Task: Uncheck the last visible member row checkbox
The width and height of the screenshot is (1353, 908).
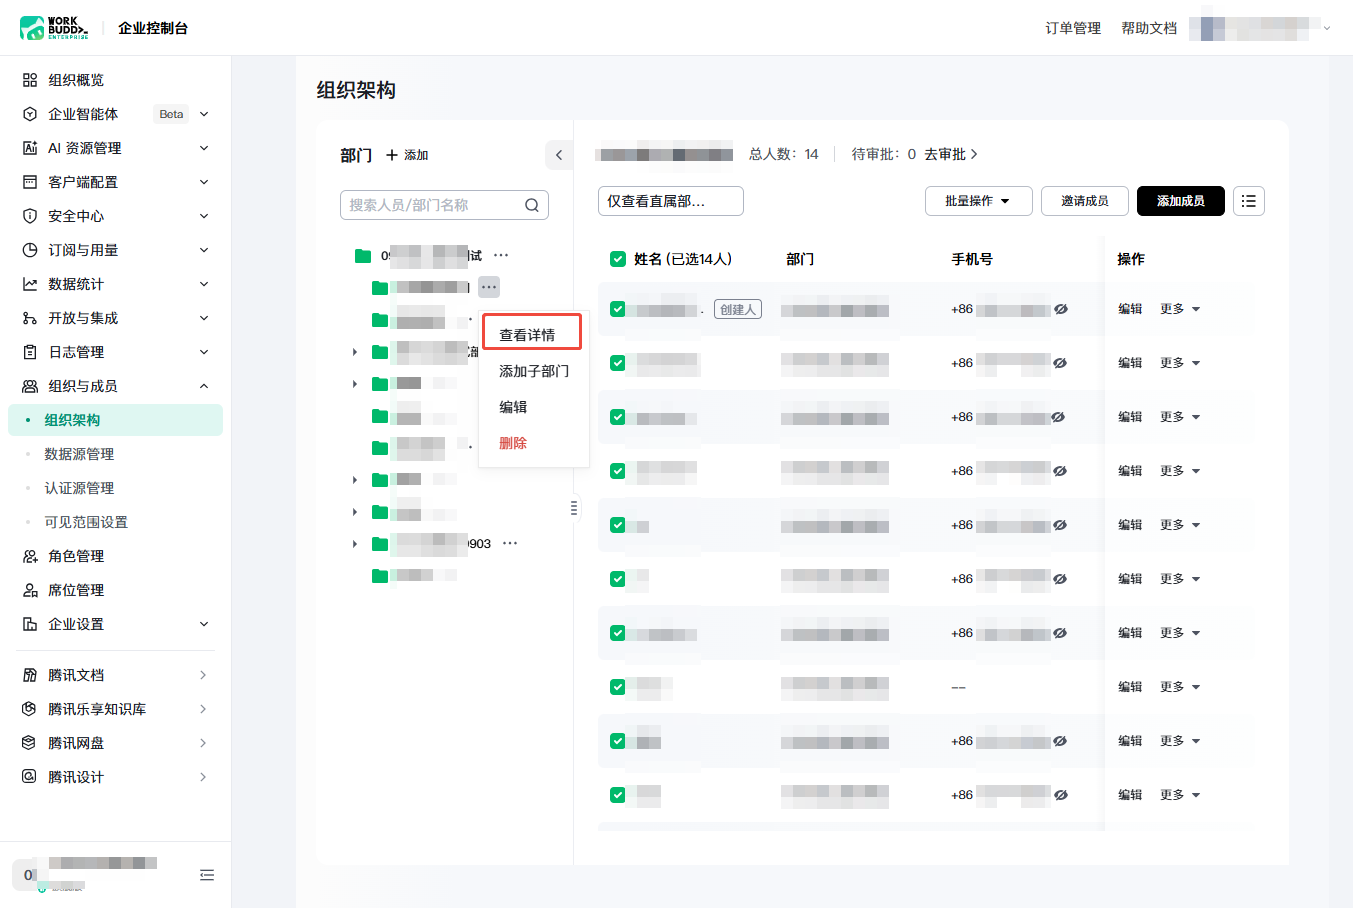Action: 618,795
